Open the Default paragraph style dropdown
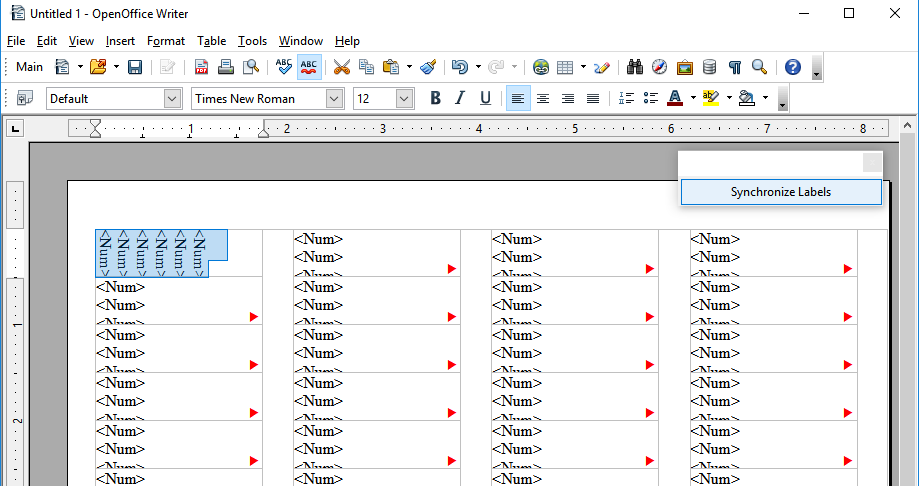 172,99
